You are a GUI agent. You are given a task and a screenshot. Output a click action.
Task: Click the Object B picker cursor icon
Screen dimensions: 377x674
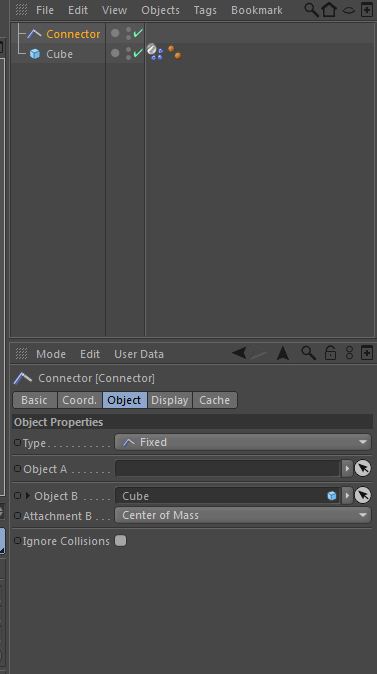point(362,496)
